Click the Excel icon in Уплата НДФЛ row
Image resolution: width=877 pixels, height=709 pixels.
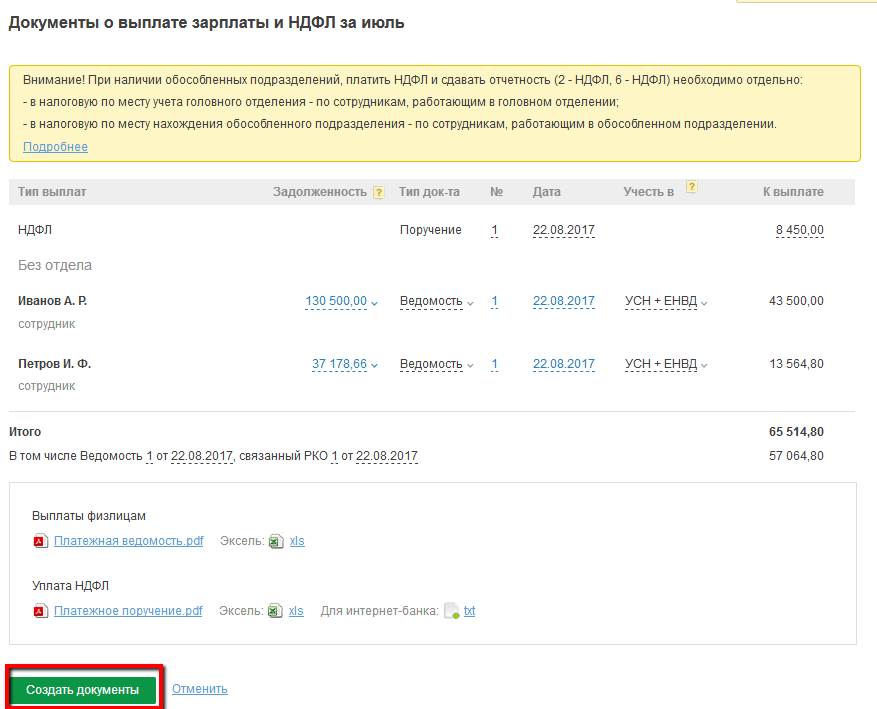click(x=275, y=611)
